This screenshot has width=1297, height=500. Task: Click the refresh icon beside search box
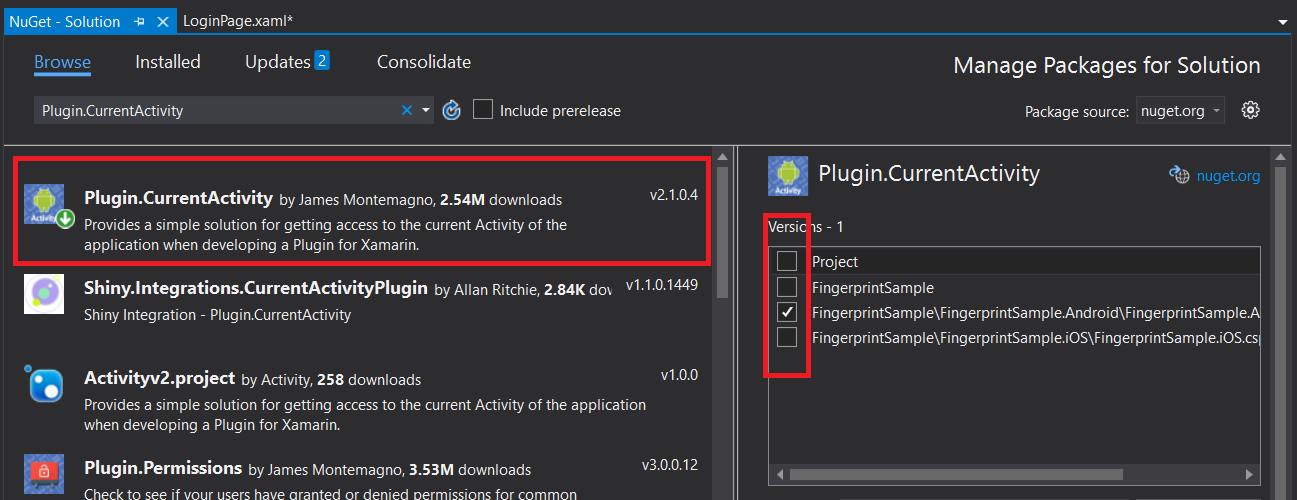pos(451,110)
